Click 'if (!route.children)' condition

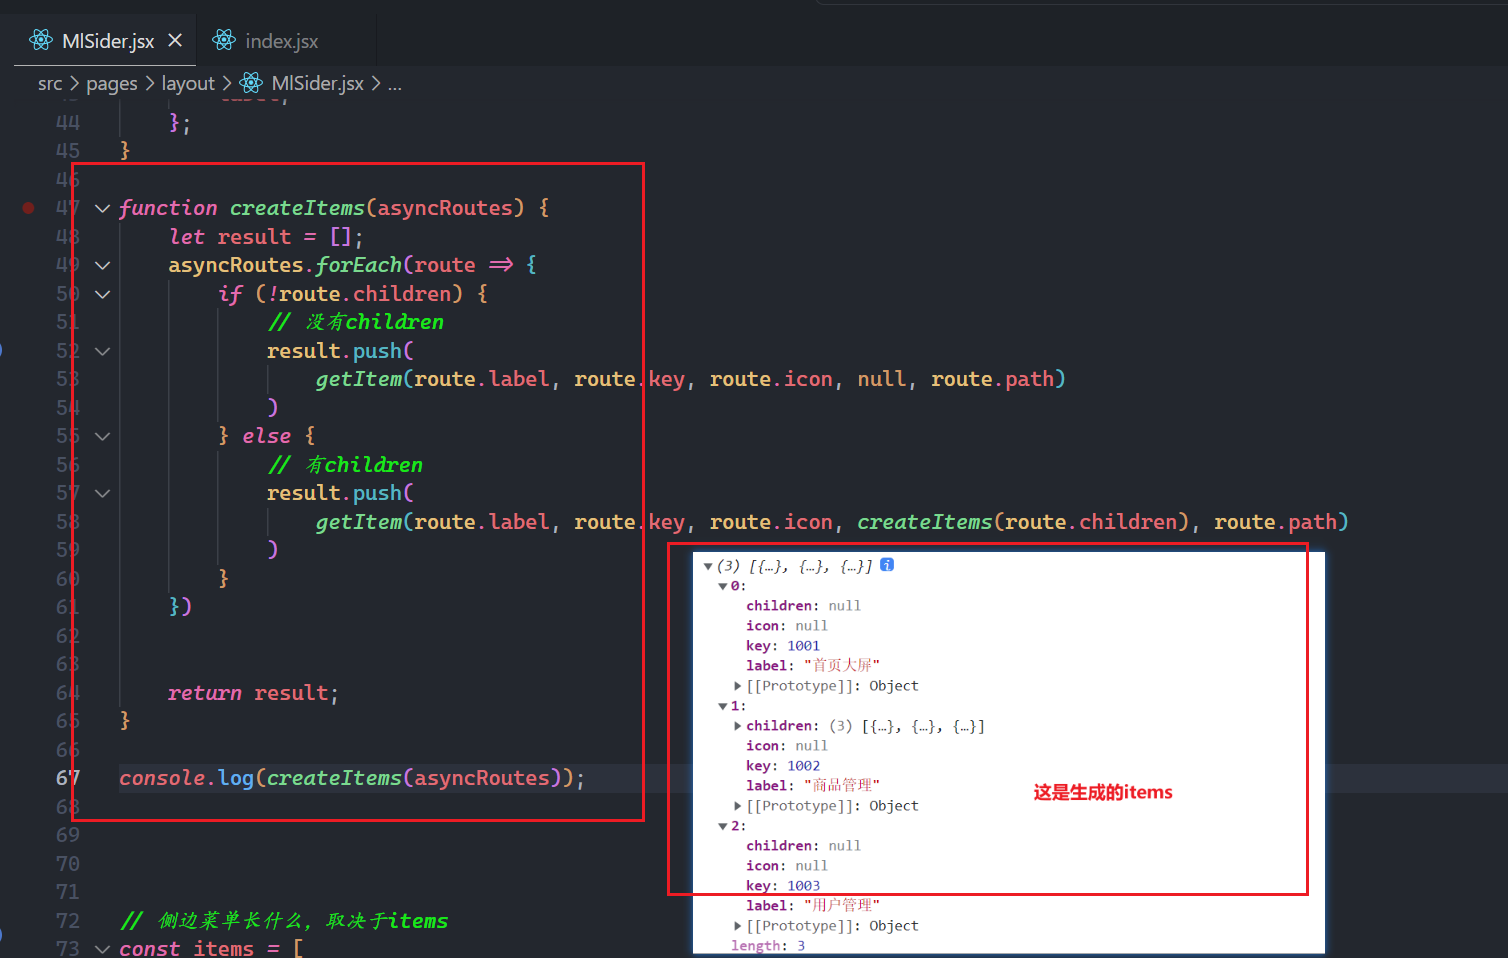click(341, 294)
